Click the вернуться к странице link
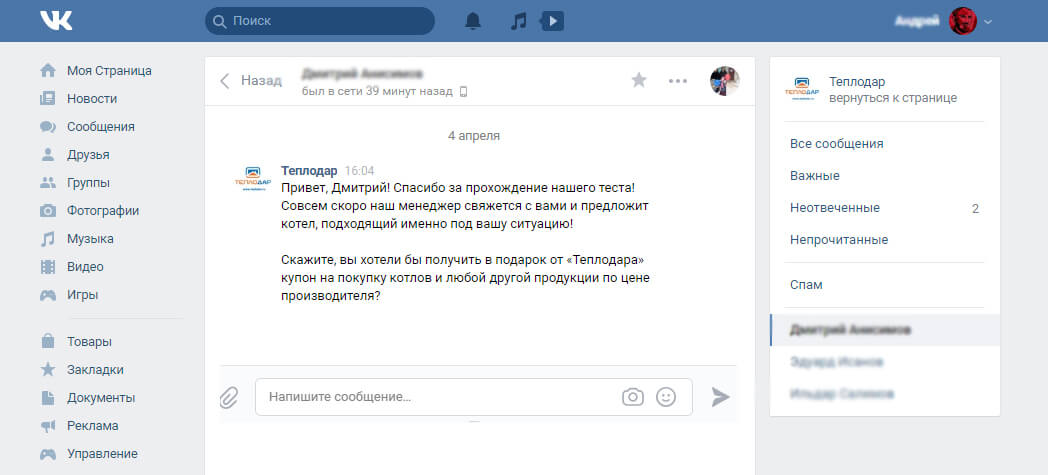The image size is (1048, 475). [x=893, y=98]
